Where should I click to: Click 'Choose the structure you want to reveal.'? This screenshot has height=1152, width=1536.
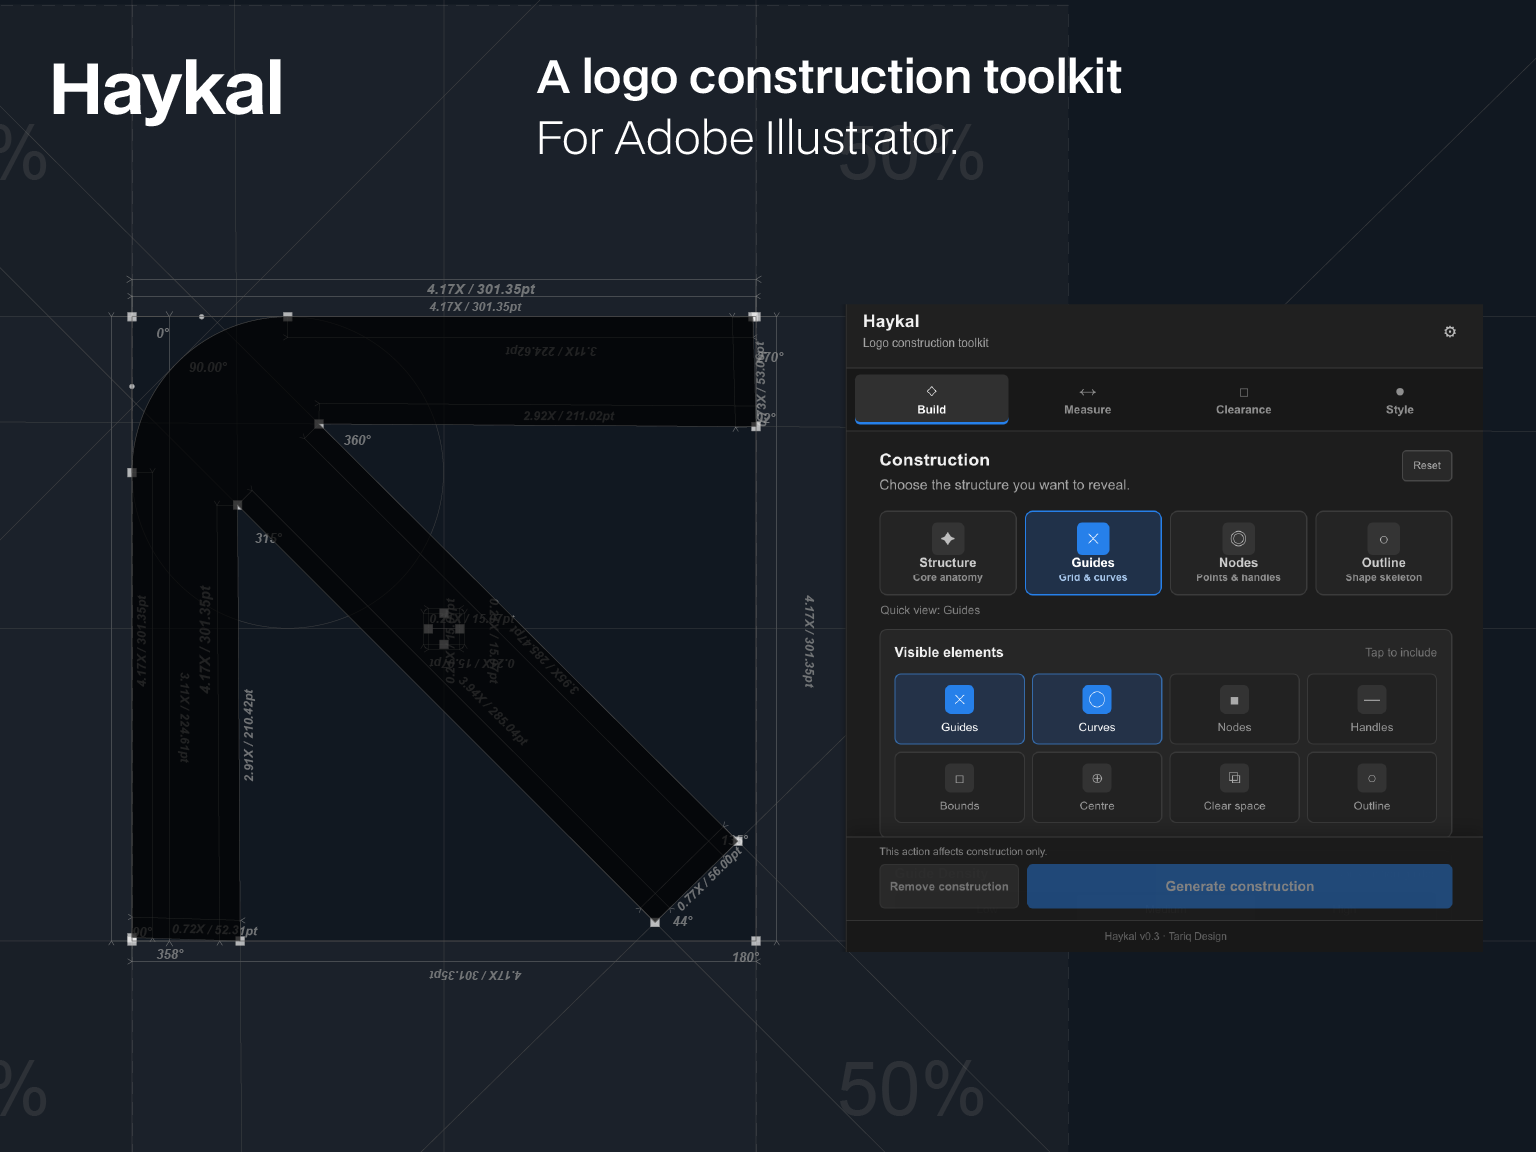[x=1004, y=485]
